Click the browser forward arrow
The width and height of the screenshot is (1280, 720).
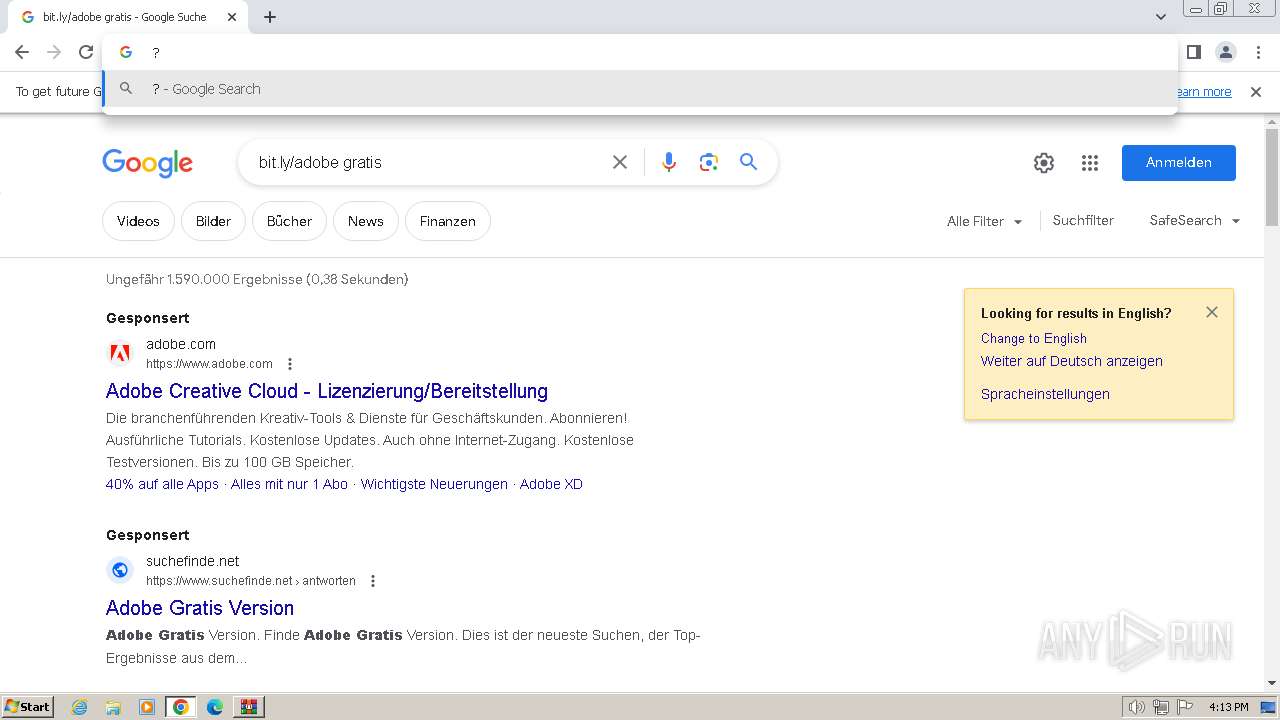pos(54,52)
